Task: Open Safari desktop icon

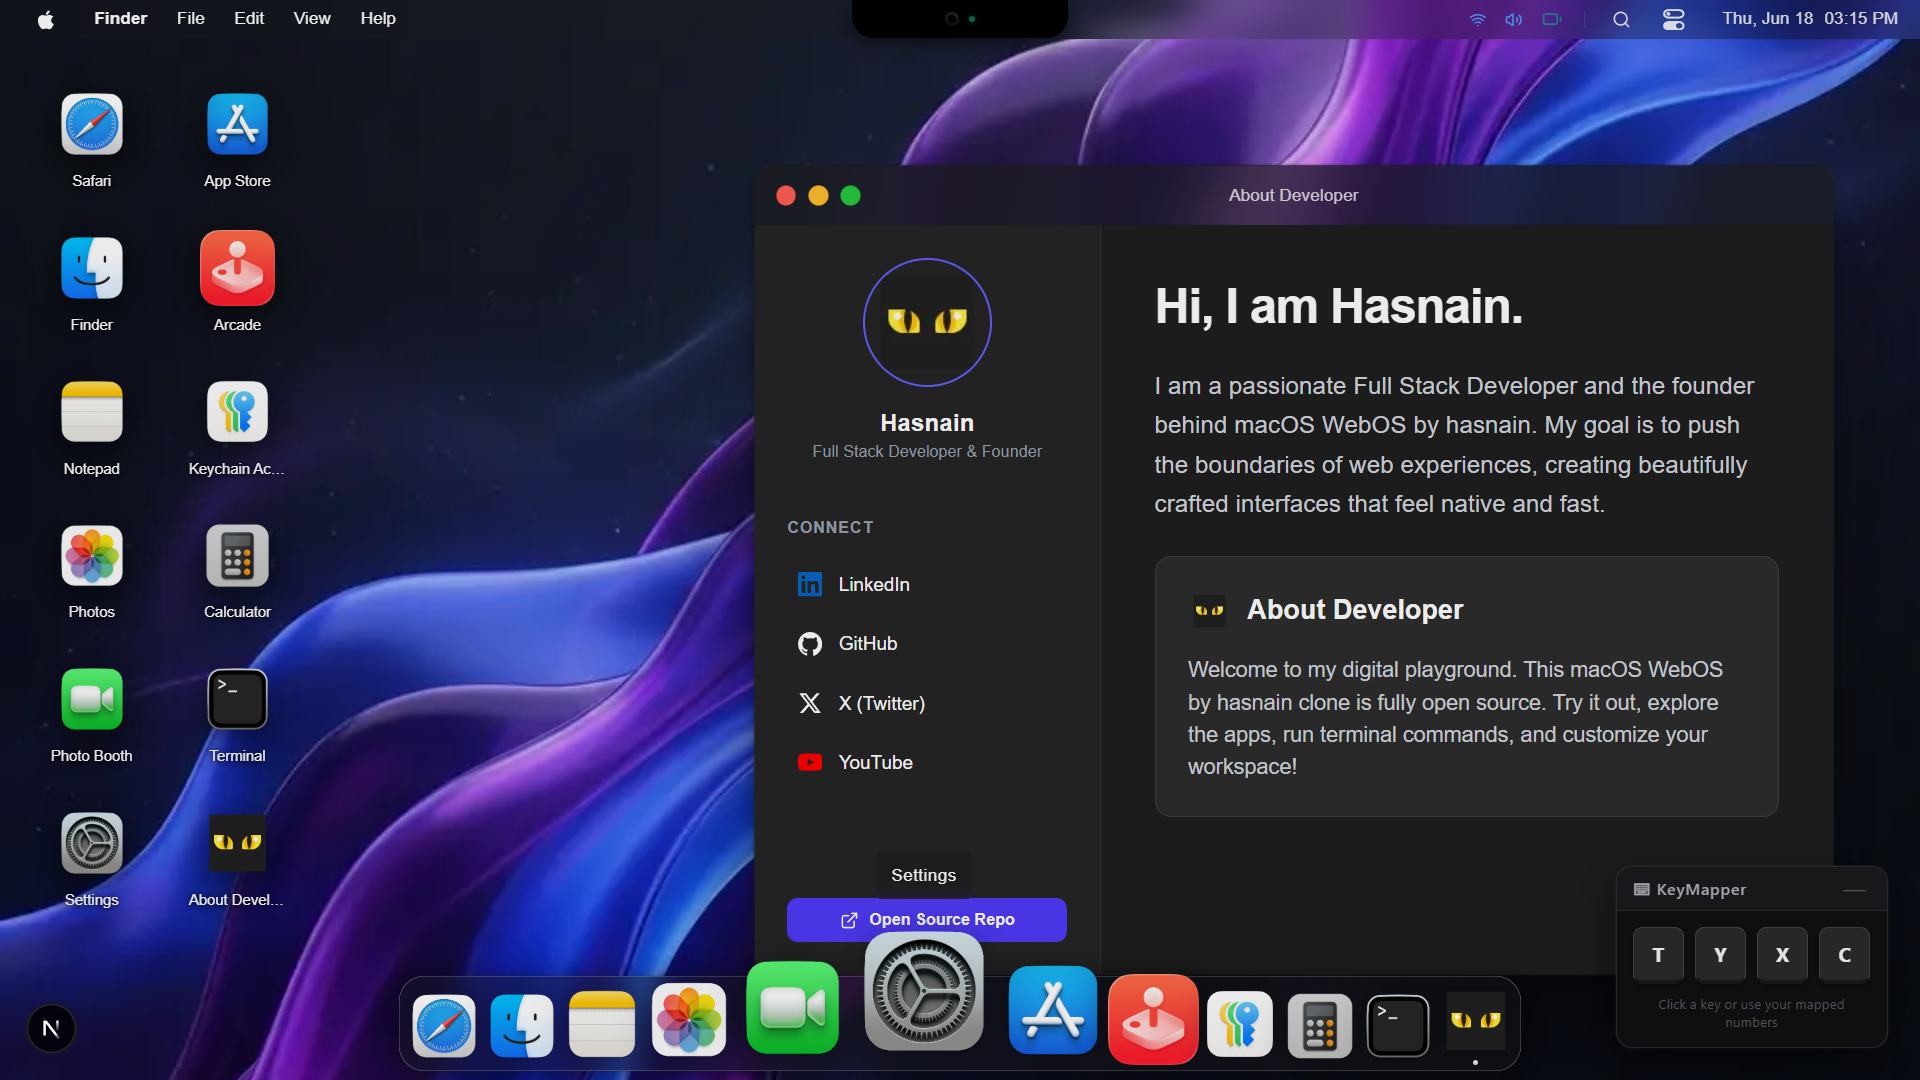Action: pos(92,125)
